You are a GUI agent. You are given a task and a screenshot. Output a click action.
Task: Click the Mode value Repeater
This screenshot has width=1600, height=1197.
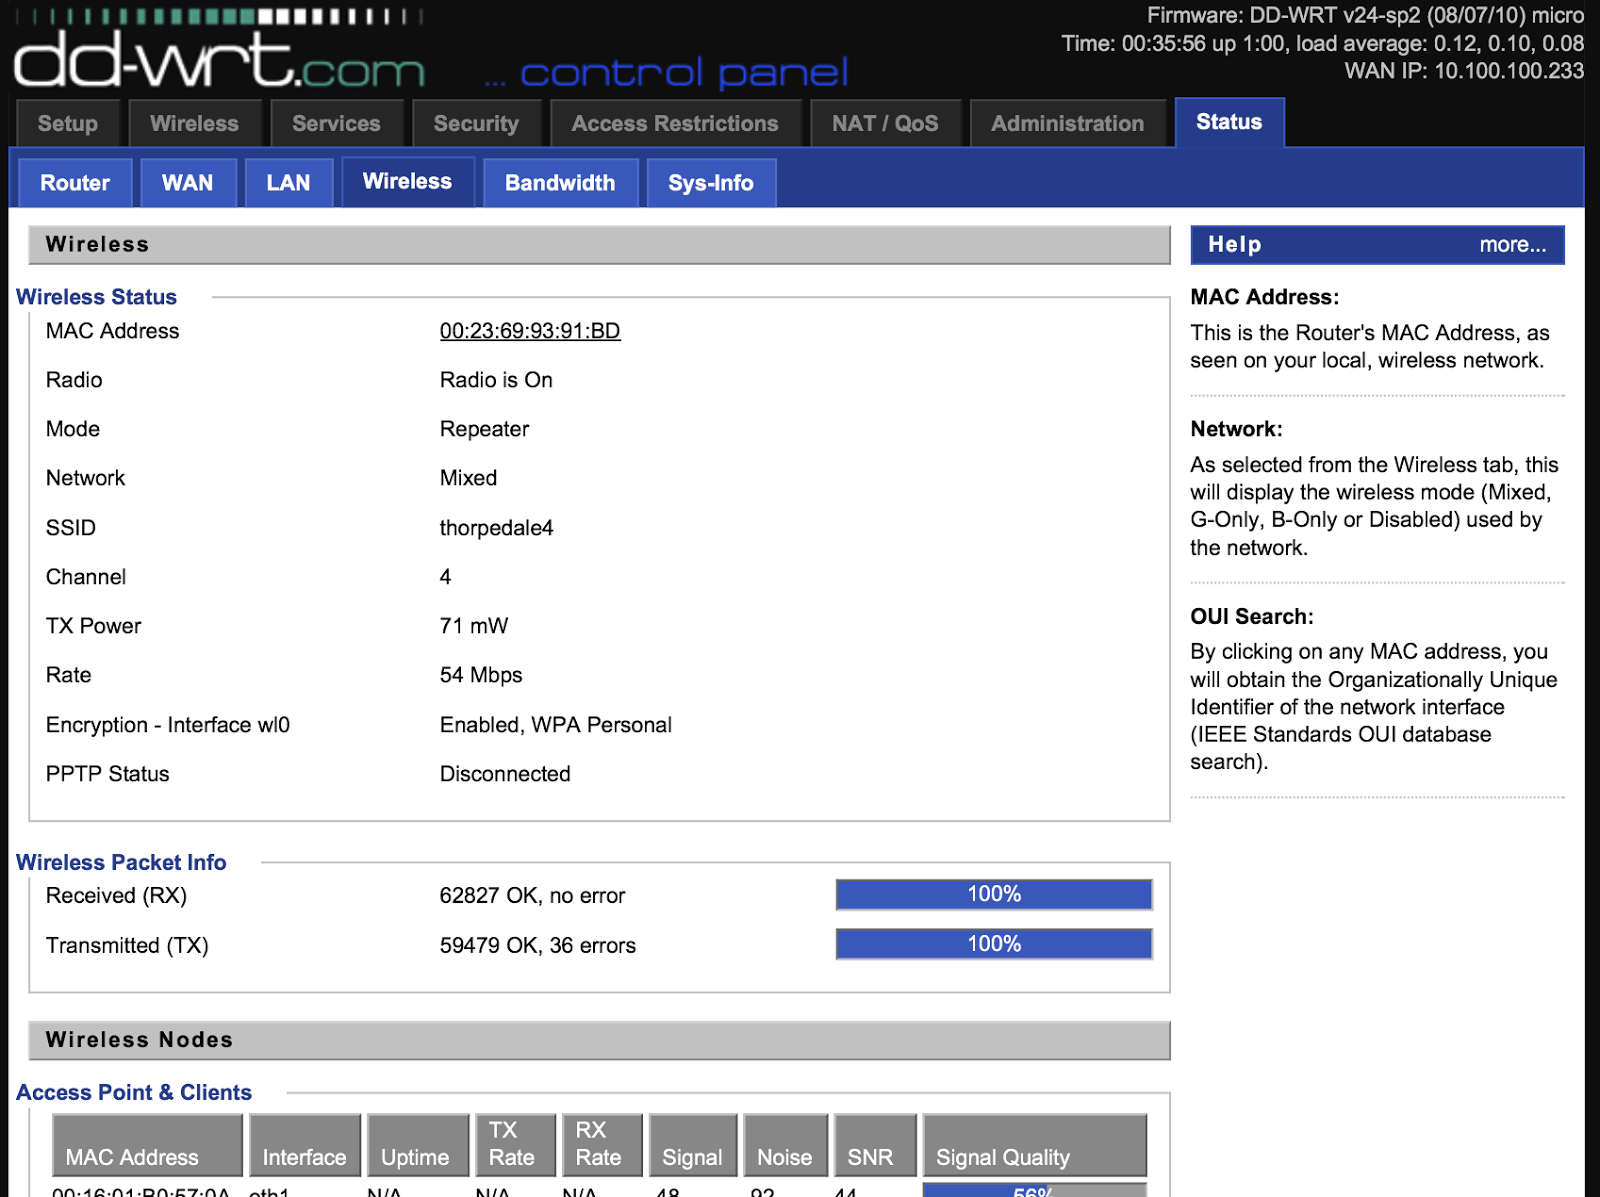pyautogui.click(x=484, y=429)
